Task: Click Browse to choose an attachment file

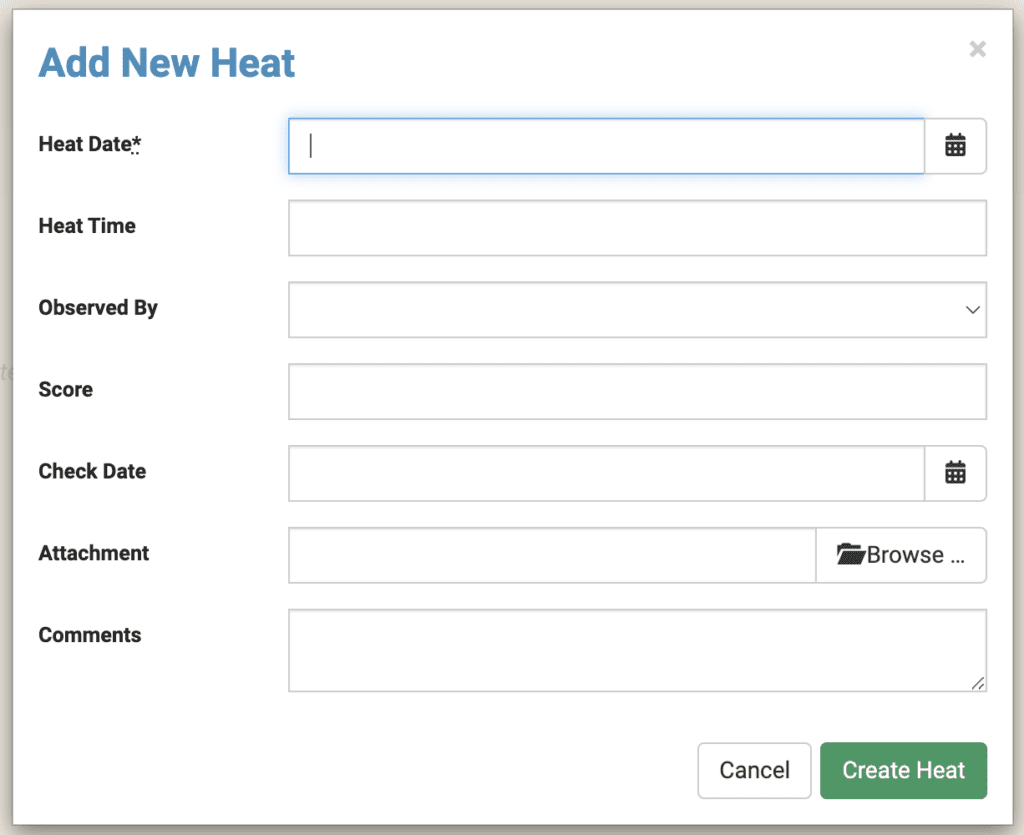Action: click(901, 554)
